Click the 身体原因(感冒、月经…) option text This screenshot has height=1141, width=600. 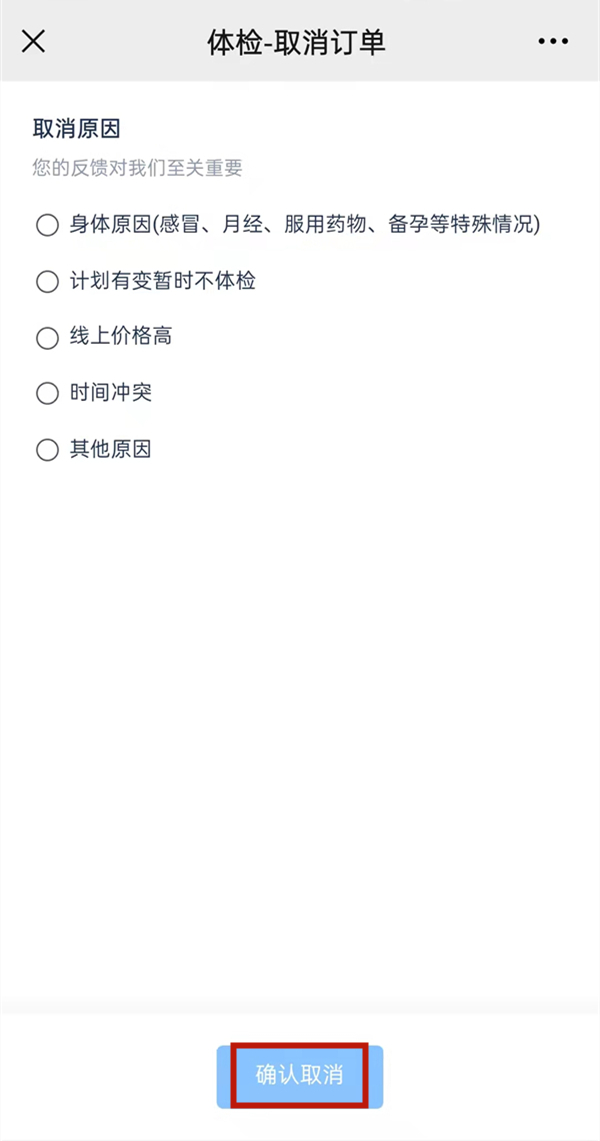(304, 224)
